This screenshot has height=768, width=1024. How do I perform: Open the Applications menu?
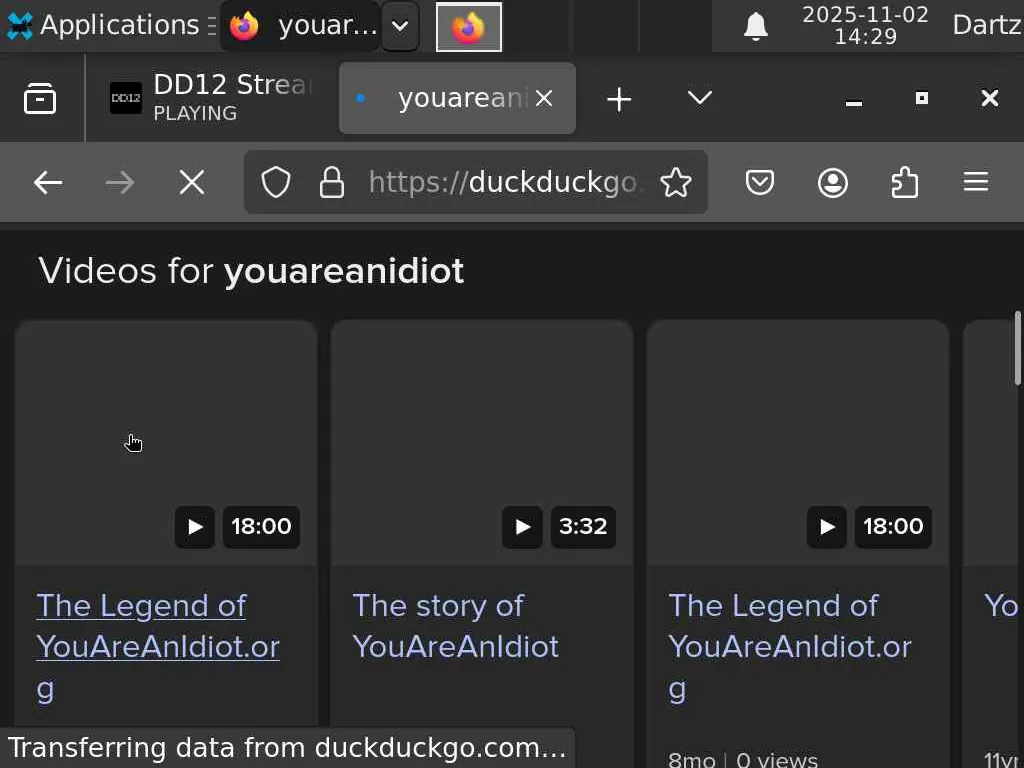coord(104,26)
